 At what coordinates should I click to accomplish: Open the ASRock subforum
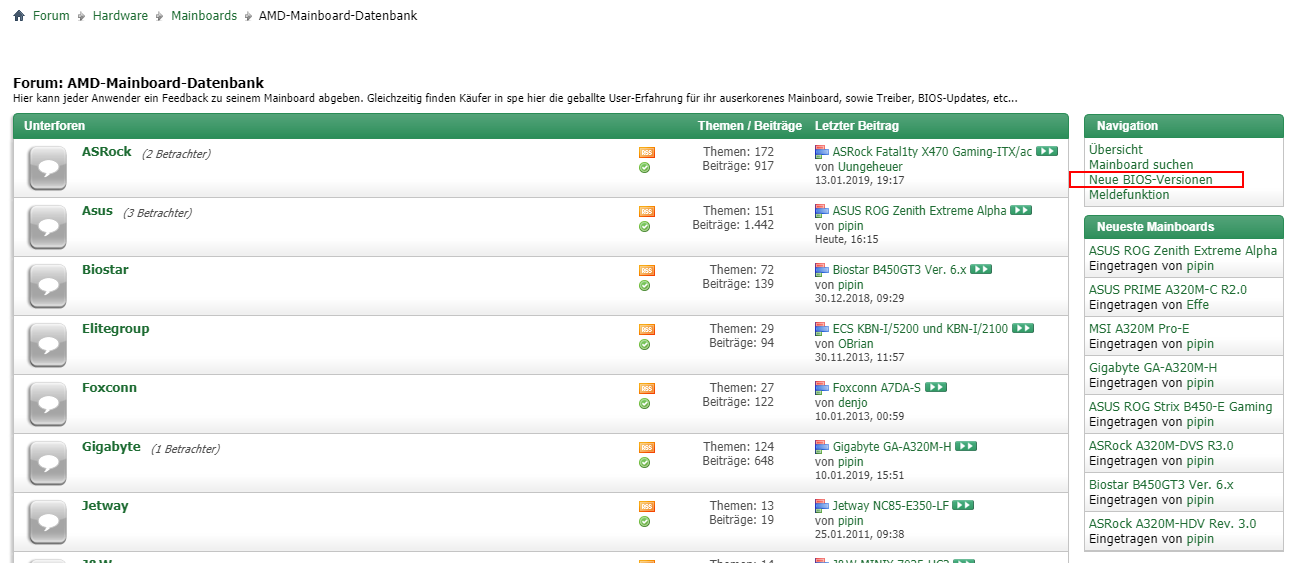click(107, 152)
